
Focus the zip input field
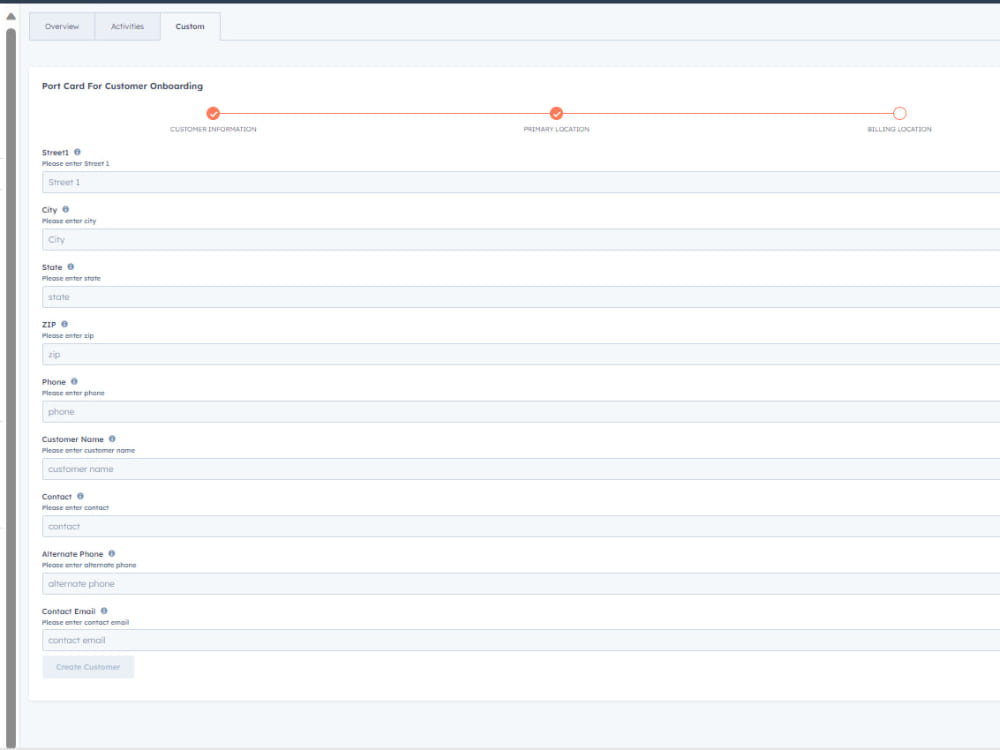pos(521,355)
